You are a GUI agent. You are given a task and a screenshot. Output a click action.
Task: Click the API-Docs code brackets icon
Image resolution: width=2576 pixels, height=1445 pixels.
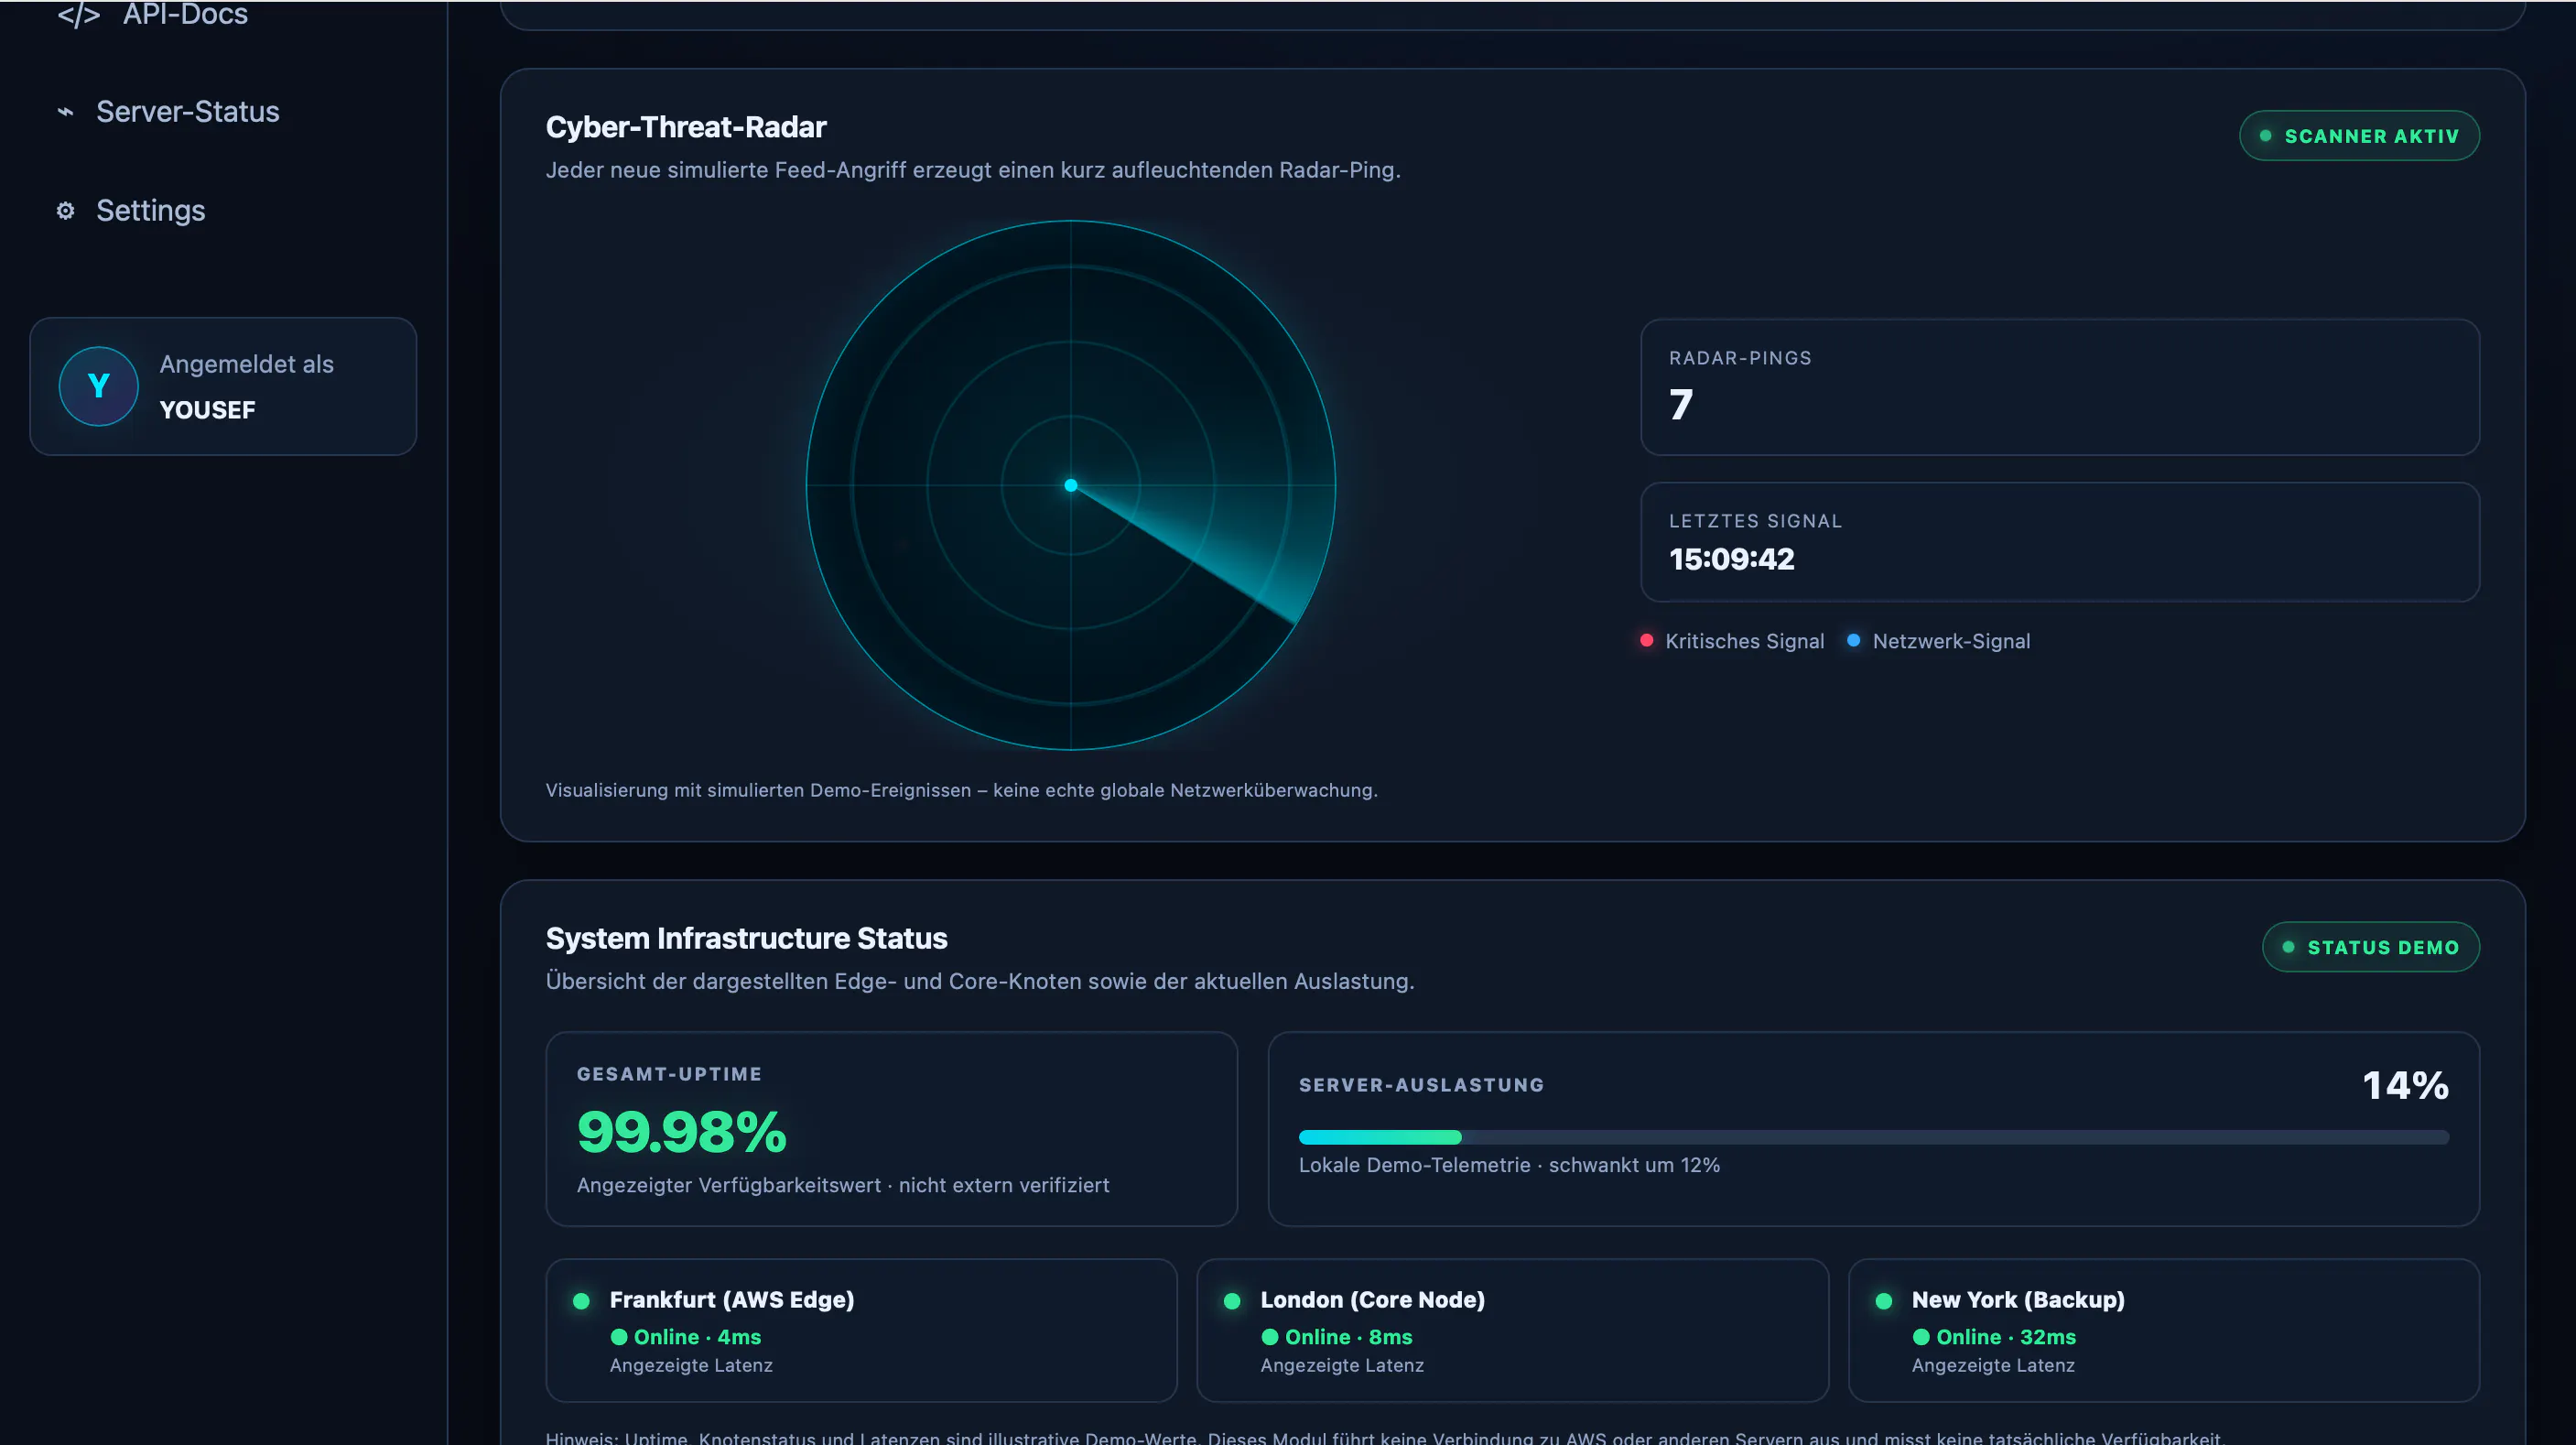pyautogui.click(x=78, y=14)
